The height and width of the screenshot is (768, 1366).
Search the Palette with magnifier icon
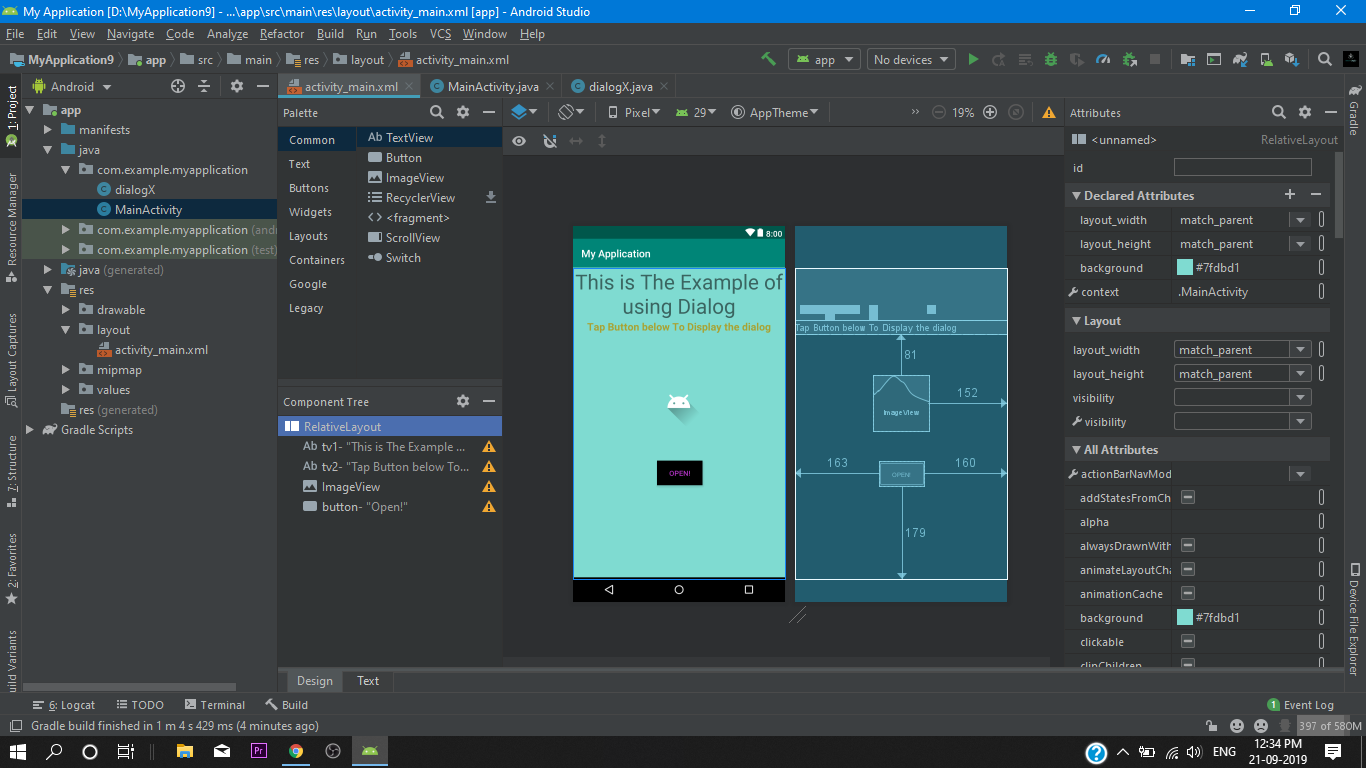tap(437, 113)
